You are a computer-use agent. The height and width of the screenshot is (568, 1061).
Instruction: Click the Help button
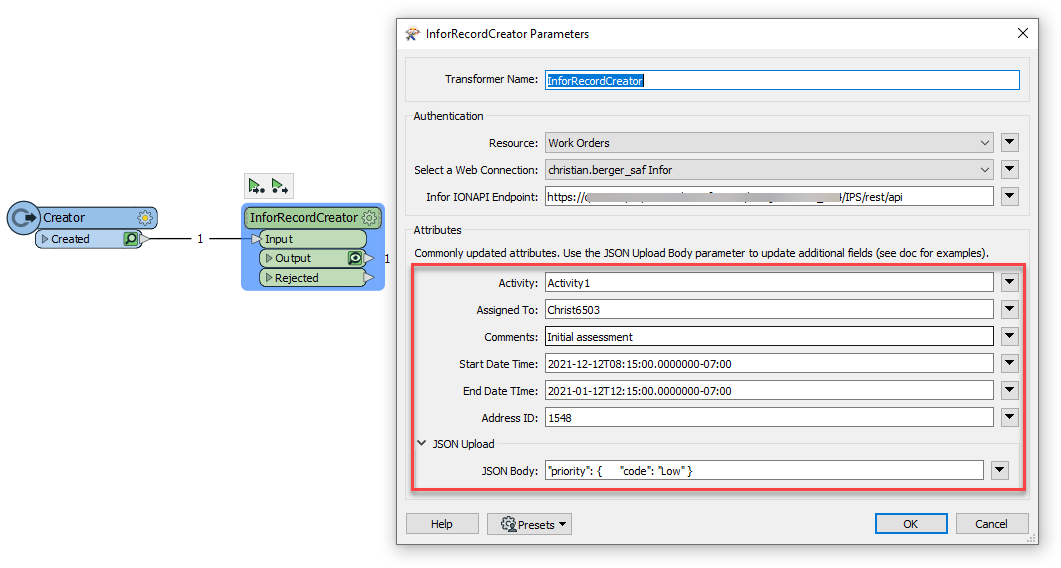pos(441,524)
